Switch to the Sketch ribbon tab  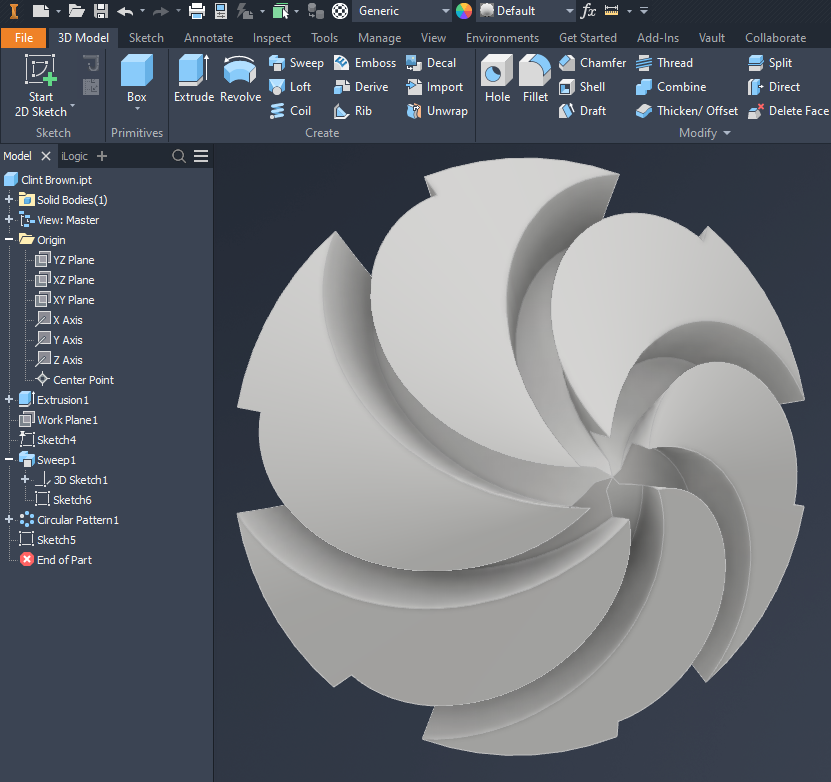(x=146, y=38)
